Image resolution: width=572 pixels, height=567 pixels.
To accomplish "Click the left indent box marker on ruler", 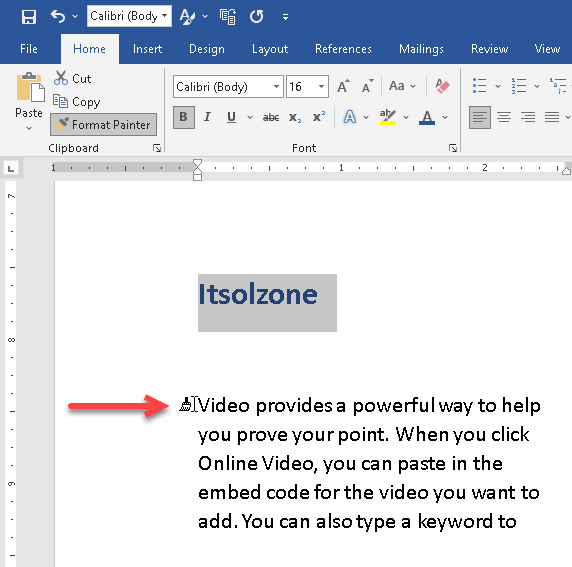I will [197, 177].
